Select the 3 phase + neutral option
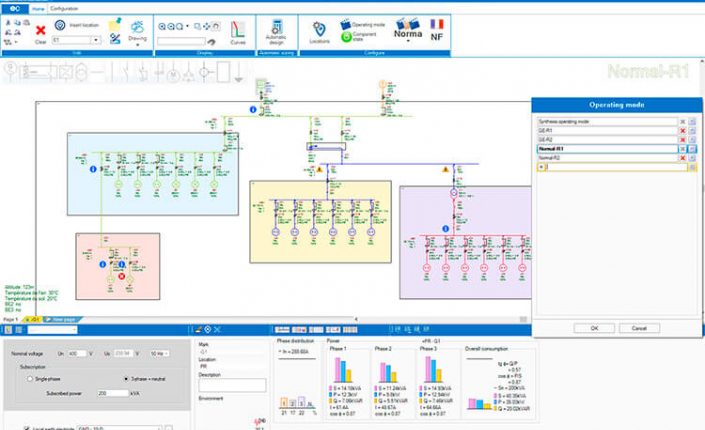705x430 pixels. [x=126, y=379]
